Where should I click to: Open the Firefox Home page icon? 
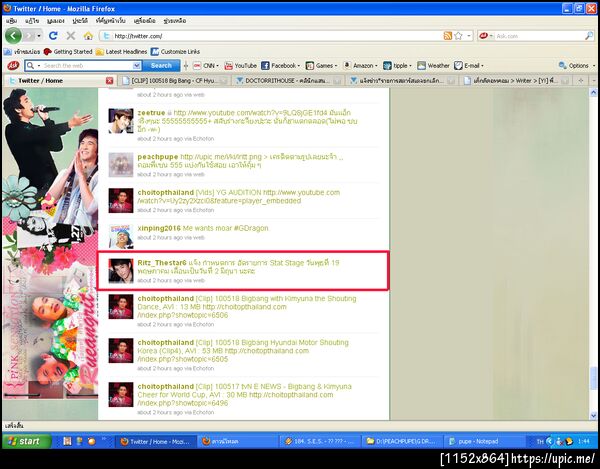coord(88,36)
